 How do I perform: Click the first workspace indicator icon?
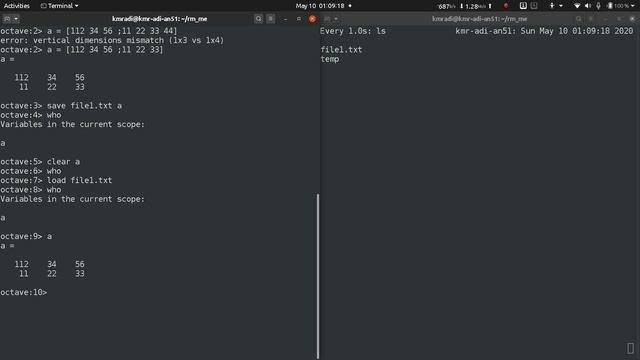523,6
